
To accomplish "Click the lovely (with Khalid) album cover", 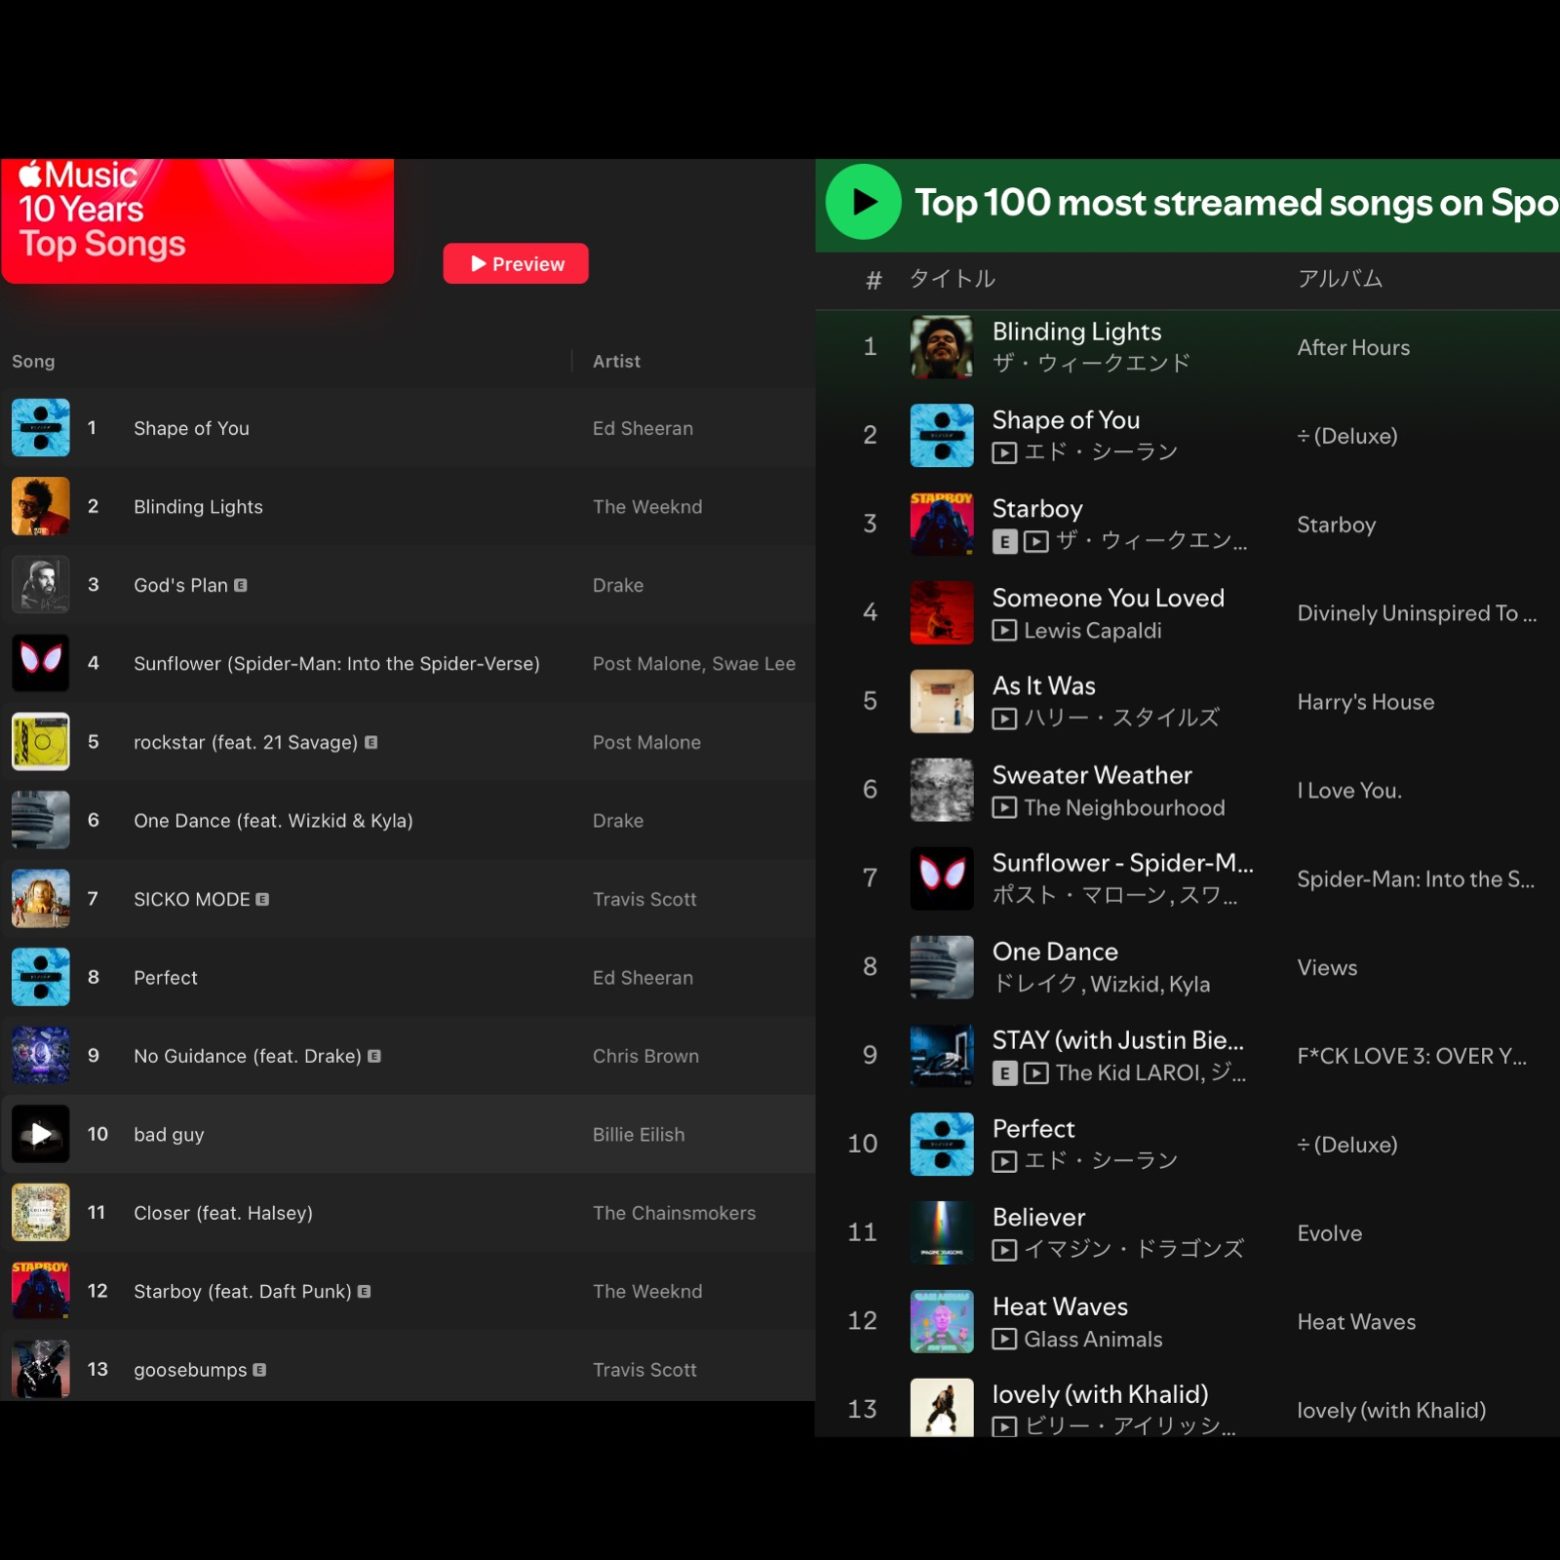I will coord(942,1408).
